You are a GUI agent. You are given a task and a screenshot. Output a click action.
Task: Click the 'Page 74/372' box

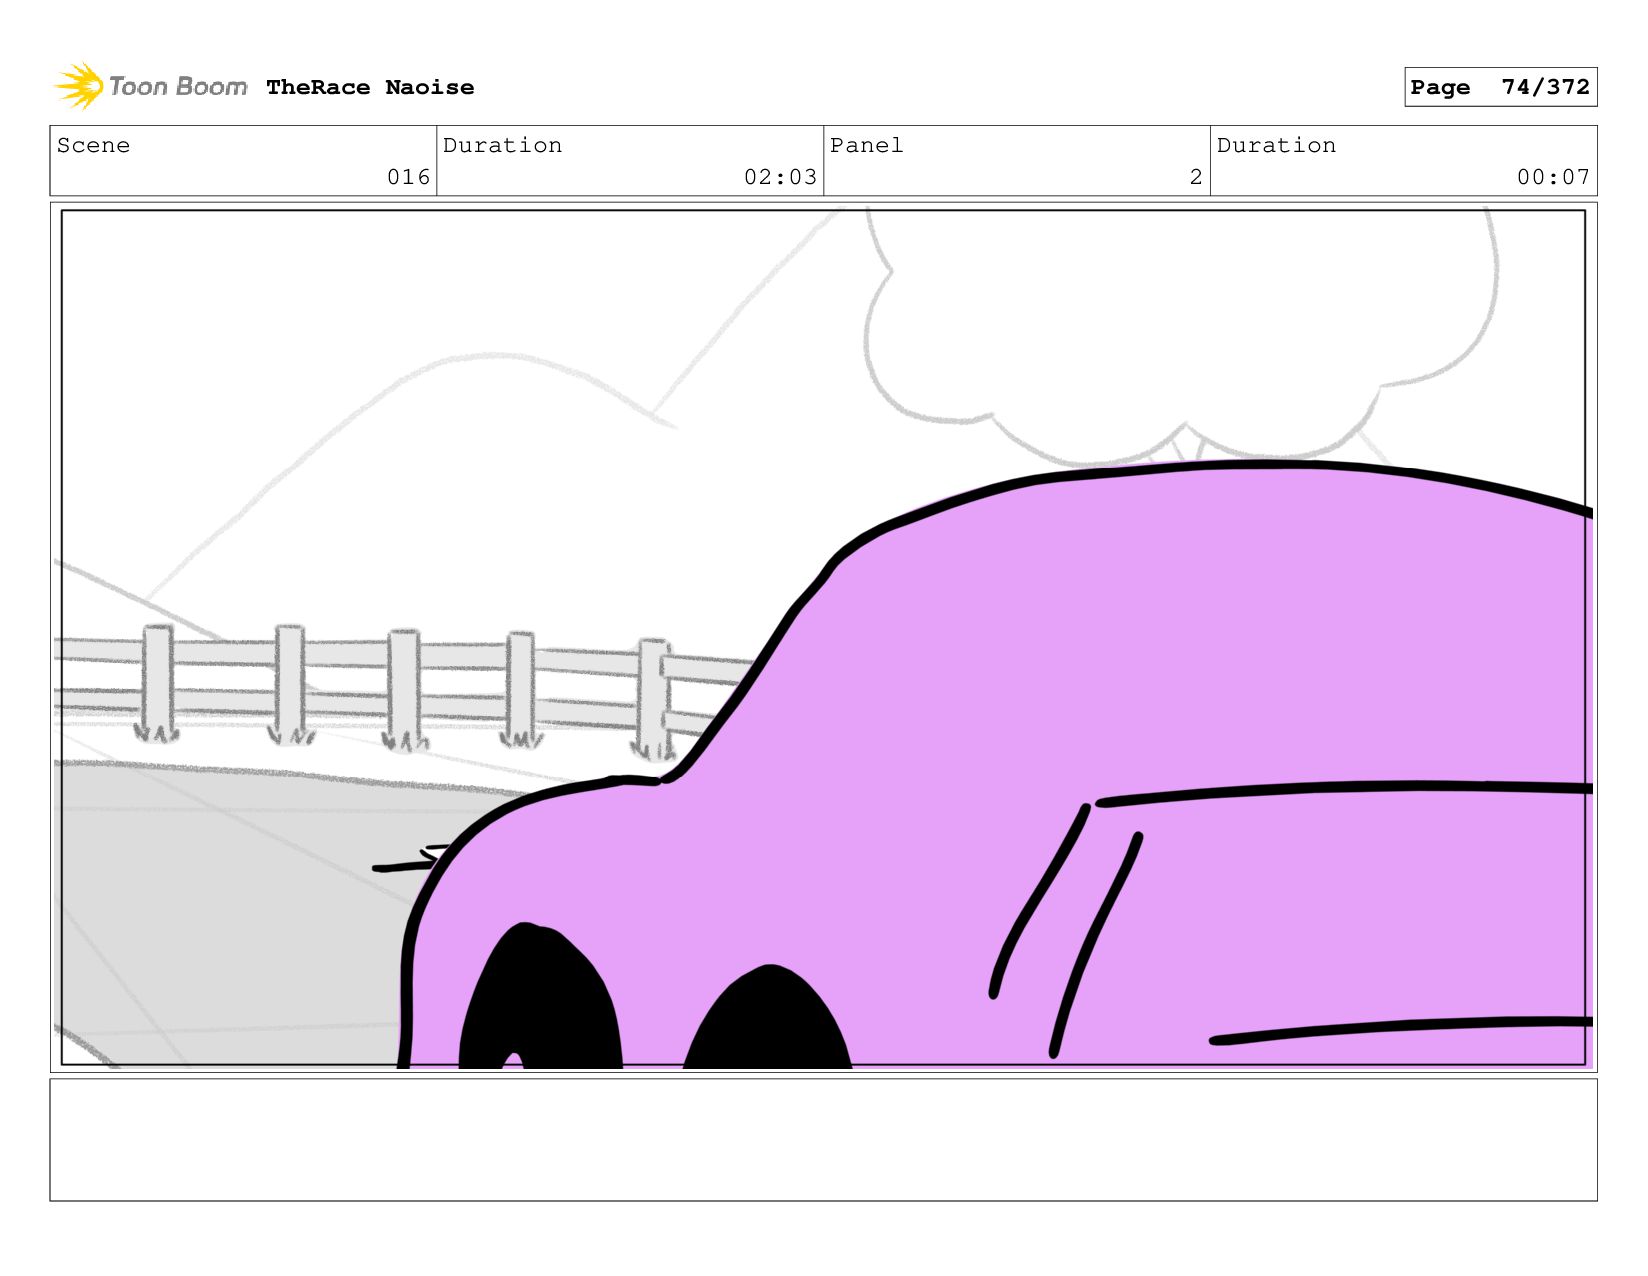coord(1500,87)
